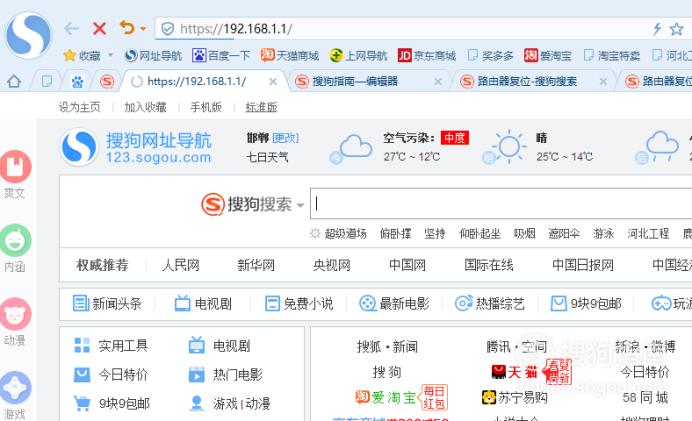Image resolution: width=692 pixels, height=421 pixels.
Task: Click the home icon in tab bar
Action: (x=14, y=81)
